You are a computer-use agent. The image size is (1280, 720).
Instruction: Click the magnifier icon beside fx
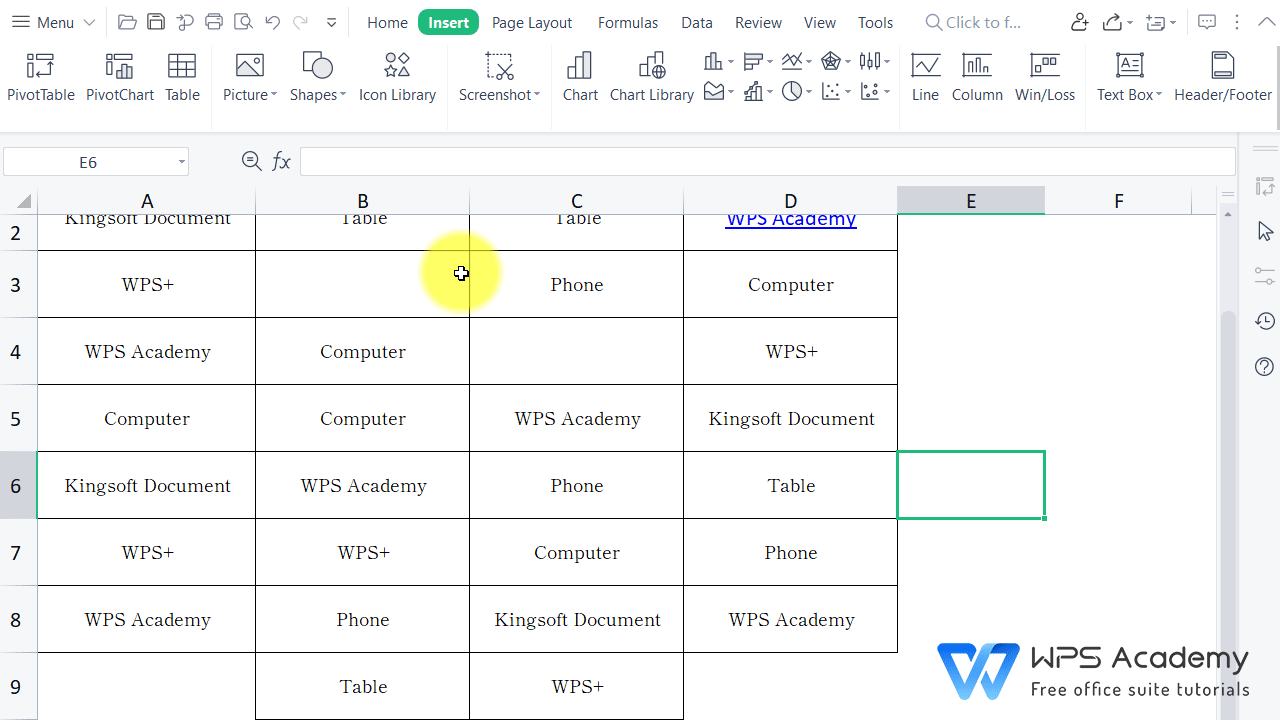click(251, 161)
